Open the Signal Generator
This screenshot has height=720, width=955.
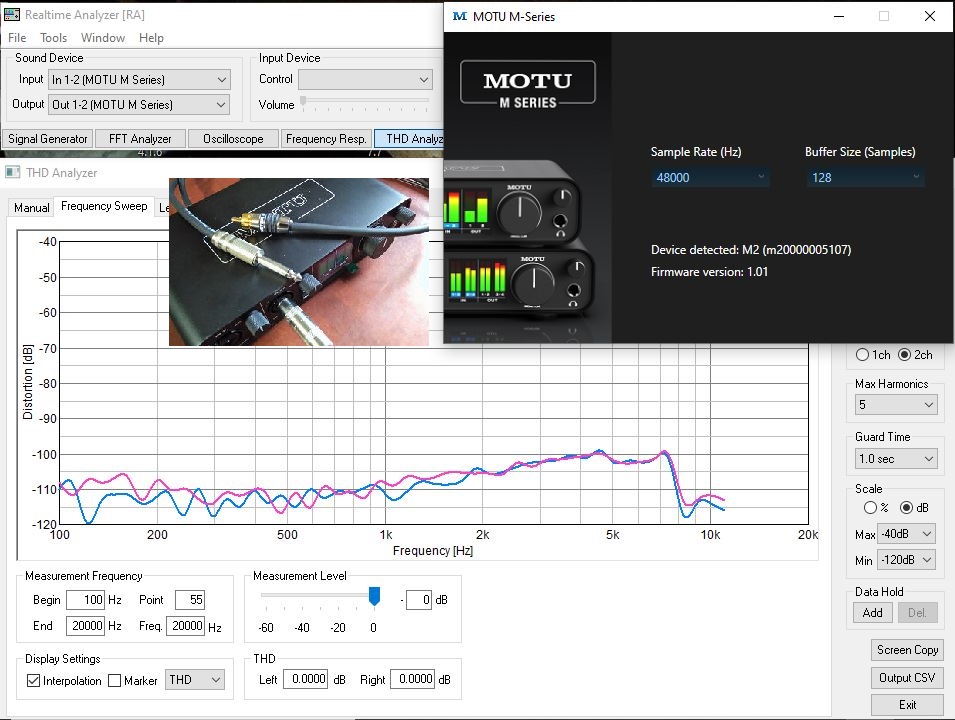[x=48, y=139]
